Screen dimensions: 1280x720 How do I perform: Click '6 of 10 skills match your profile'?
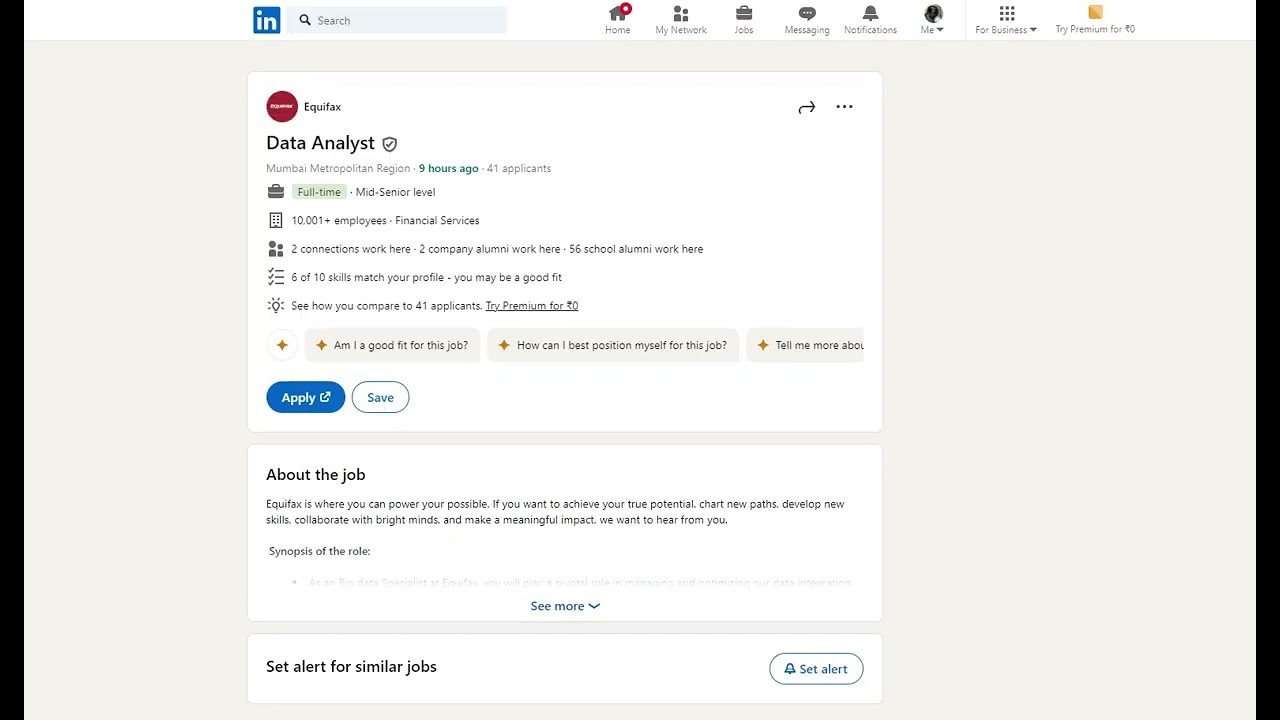coord(367,277)
